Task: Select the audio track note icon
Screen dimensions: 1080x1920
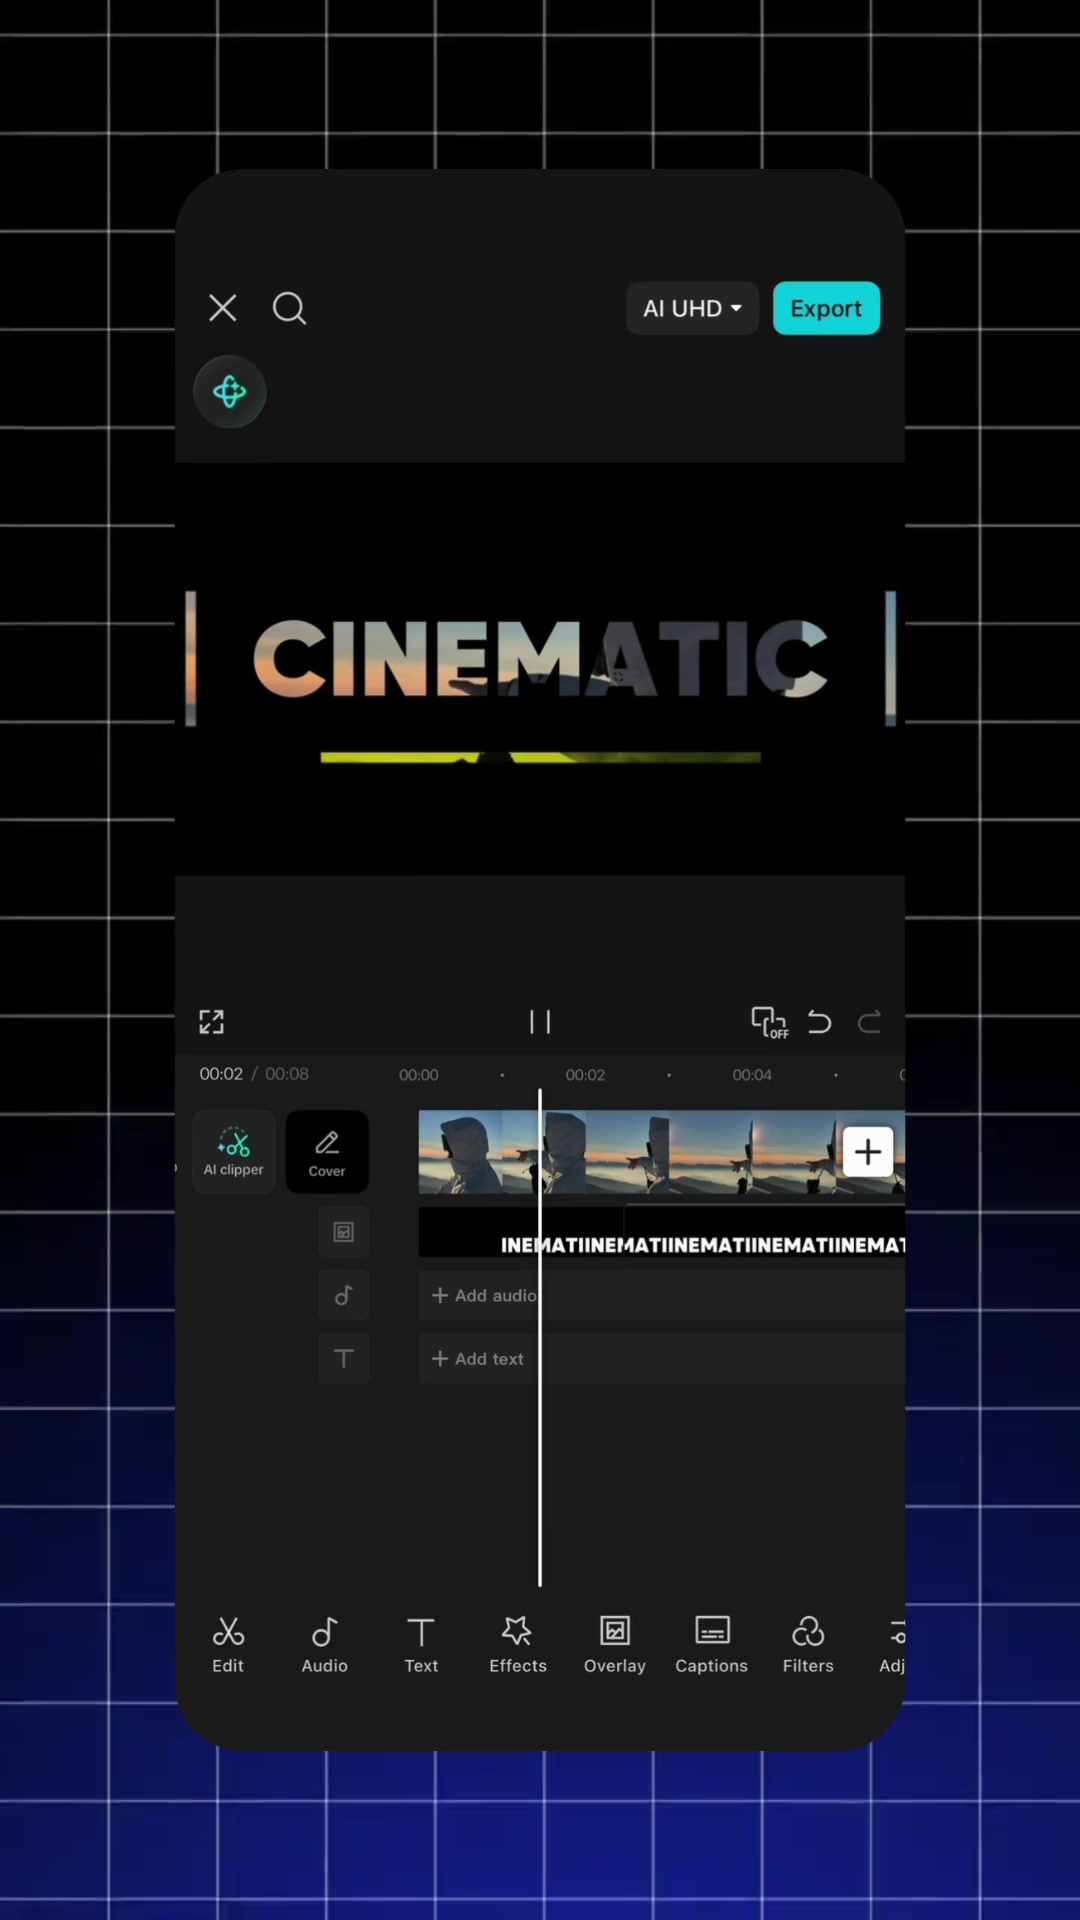Action: click(x=344, y=1295)
